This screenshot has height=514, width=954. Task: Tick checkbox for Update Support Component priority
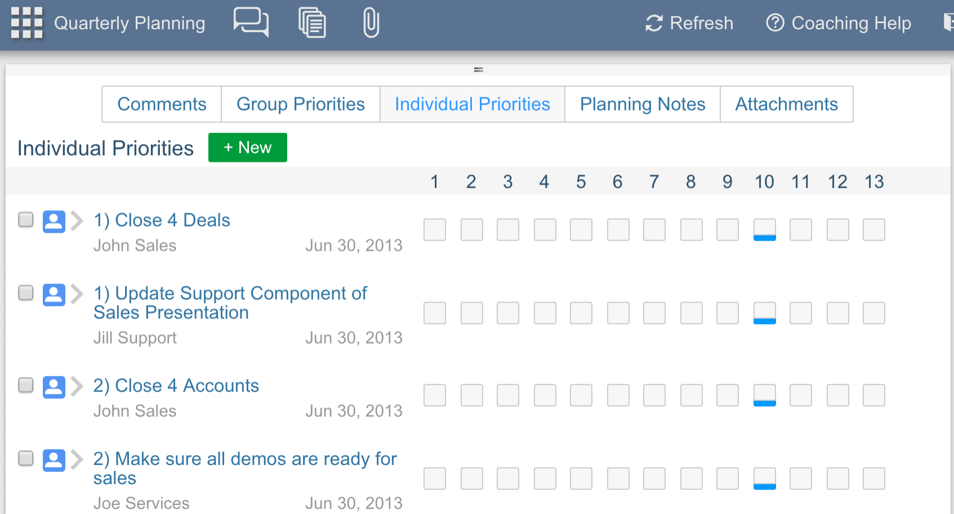[x=26, y=293]
